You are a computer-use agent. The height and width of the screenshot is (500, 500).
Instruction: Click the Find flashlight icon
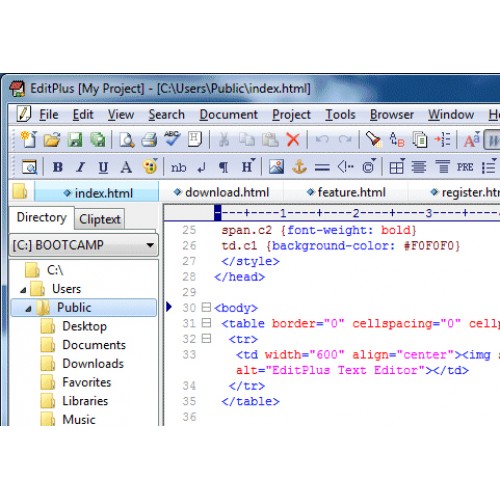(373, 139)
